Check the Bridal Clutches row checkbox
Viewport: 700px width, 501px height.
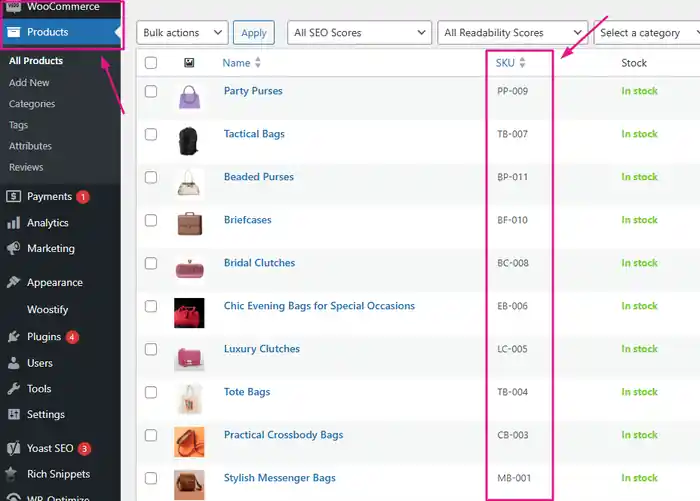click(151, 263)
